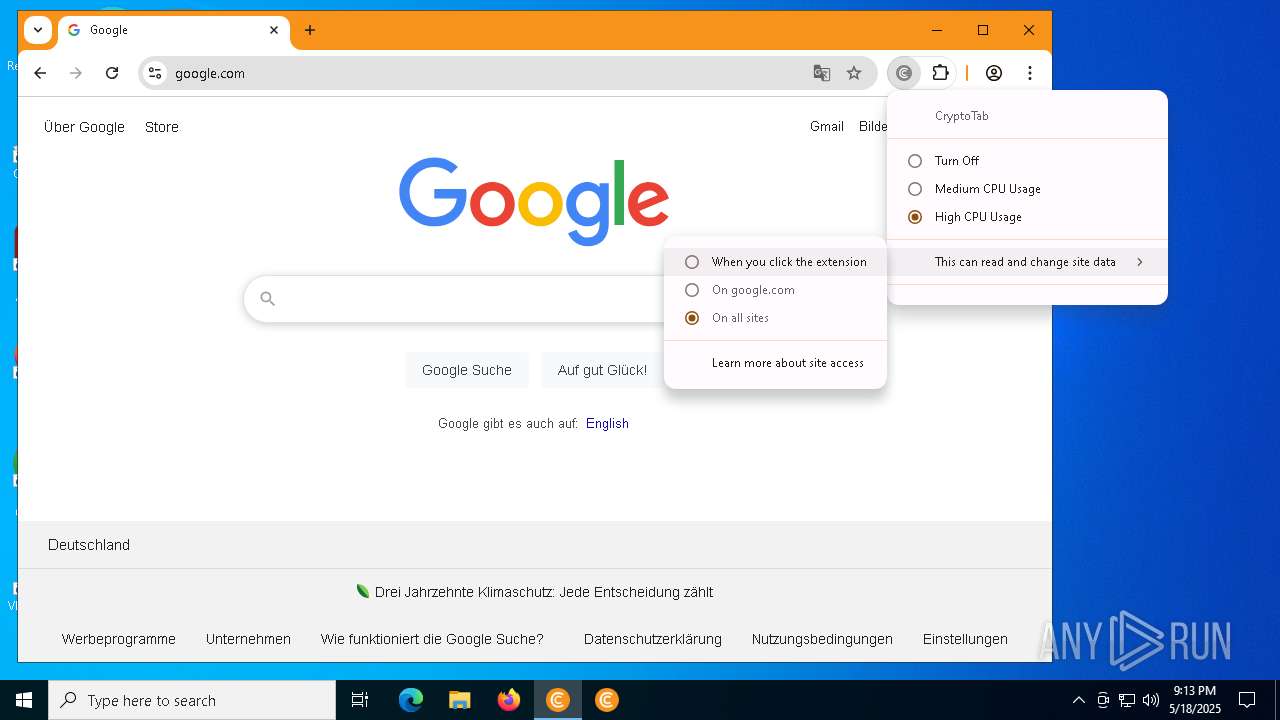
Task: Reload the page
Action: pyautogui.click(x=112, y=73)
